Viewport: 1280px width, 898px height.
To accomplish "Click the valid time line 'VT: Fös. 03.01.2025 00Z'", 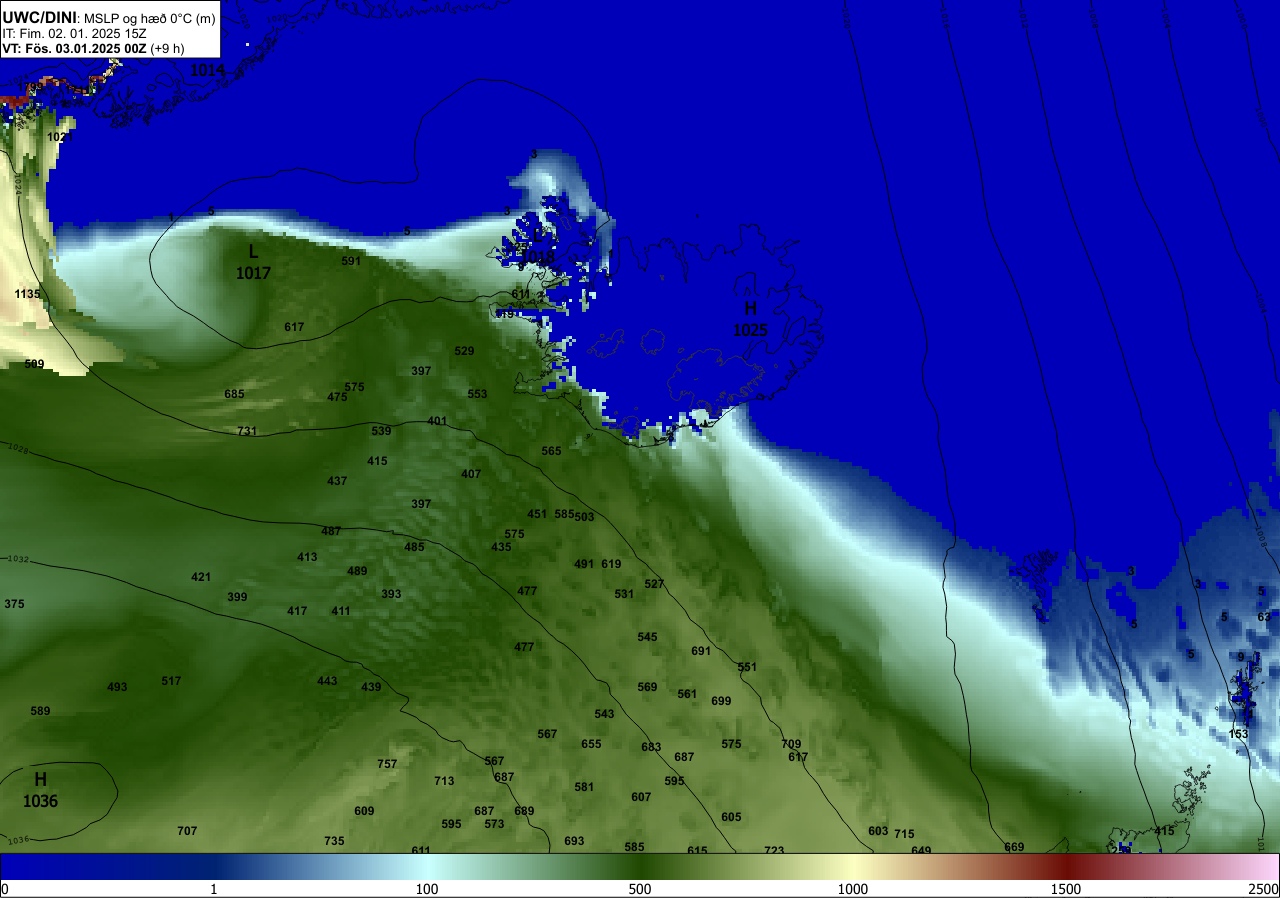I will (x=75, y=48).
